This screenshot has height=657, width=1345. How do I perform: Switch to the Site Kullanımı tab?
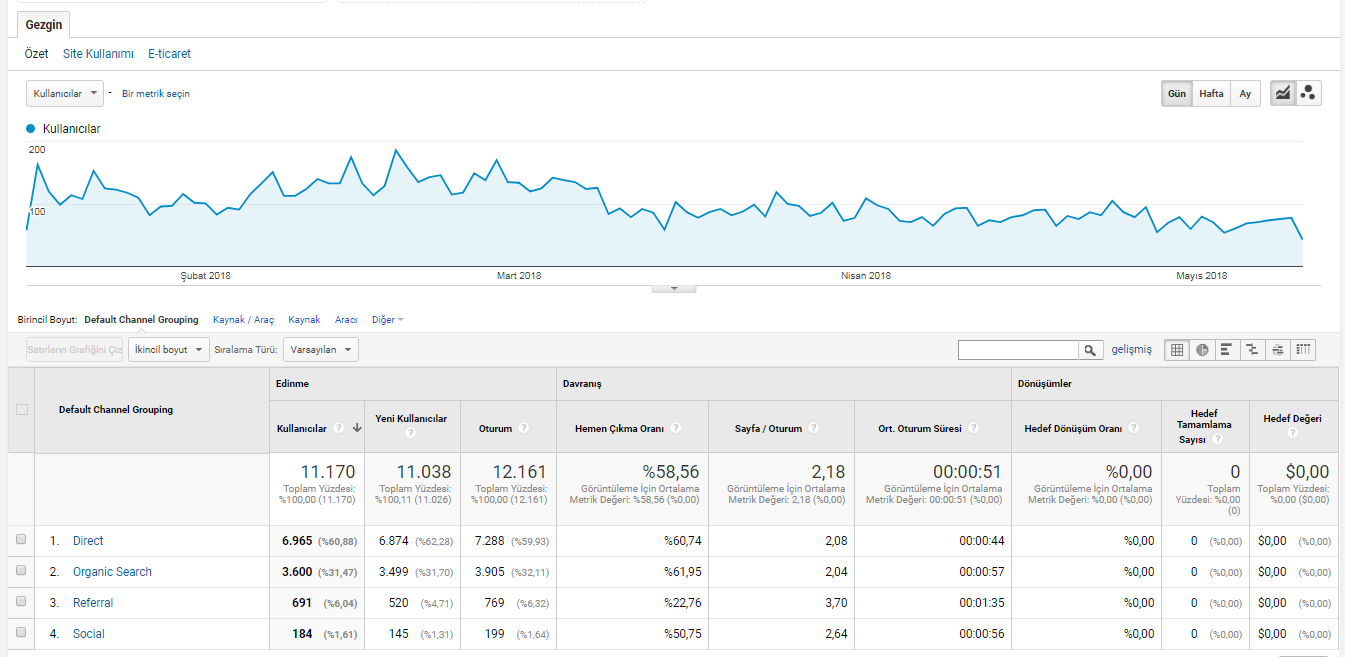tap(98, 54)
